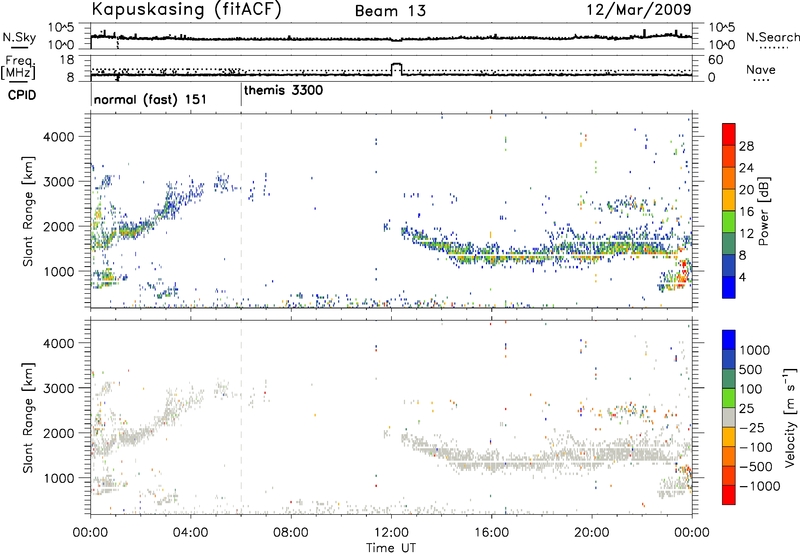Click the "16:00" time tick label
This screenshot has height=554, width=800.
point(491,533)
